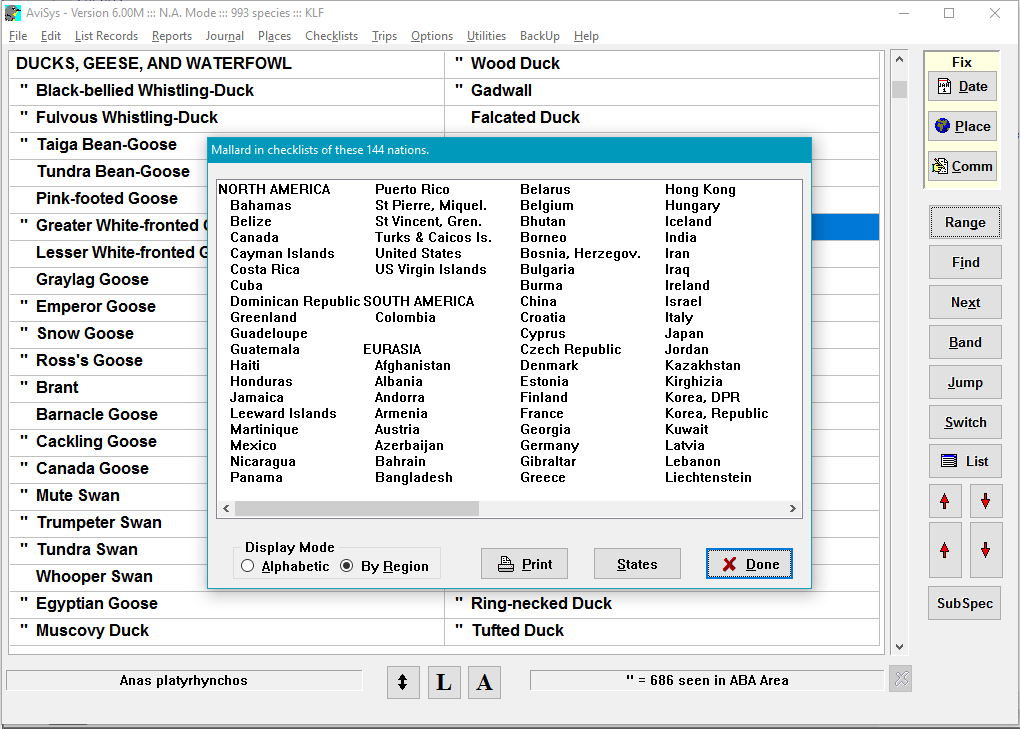This screenshot has width=1020, height=729.
Task: Open the Options menu
Action: 431,36
